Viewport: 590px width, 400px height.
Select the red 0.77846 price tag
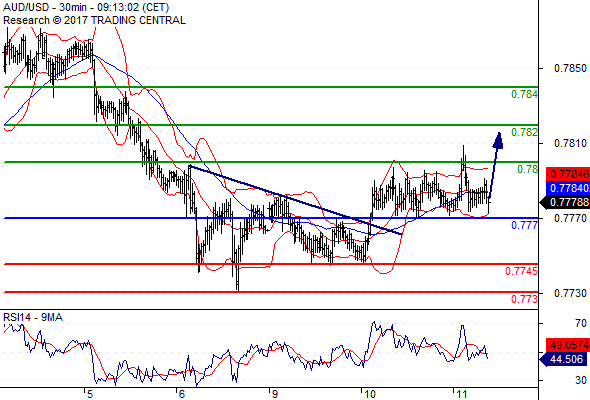pos(568,174)
